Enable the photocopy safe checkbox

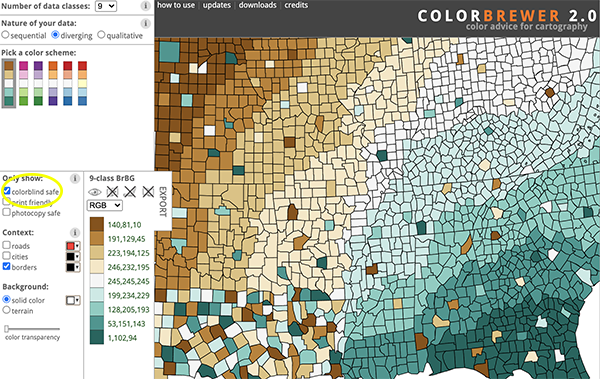(x=7, y=212)
